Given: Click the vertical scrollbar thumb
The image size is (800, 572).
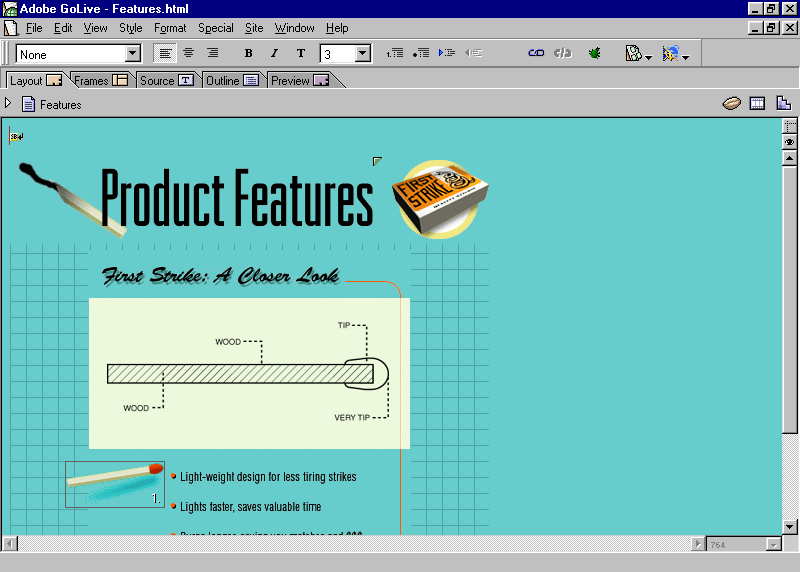Looking at the screenshot, I should [x=790, y=300].
